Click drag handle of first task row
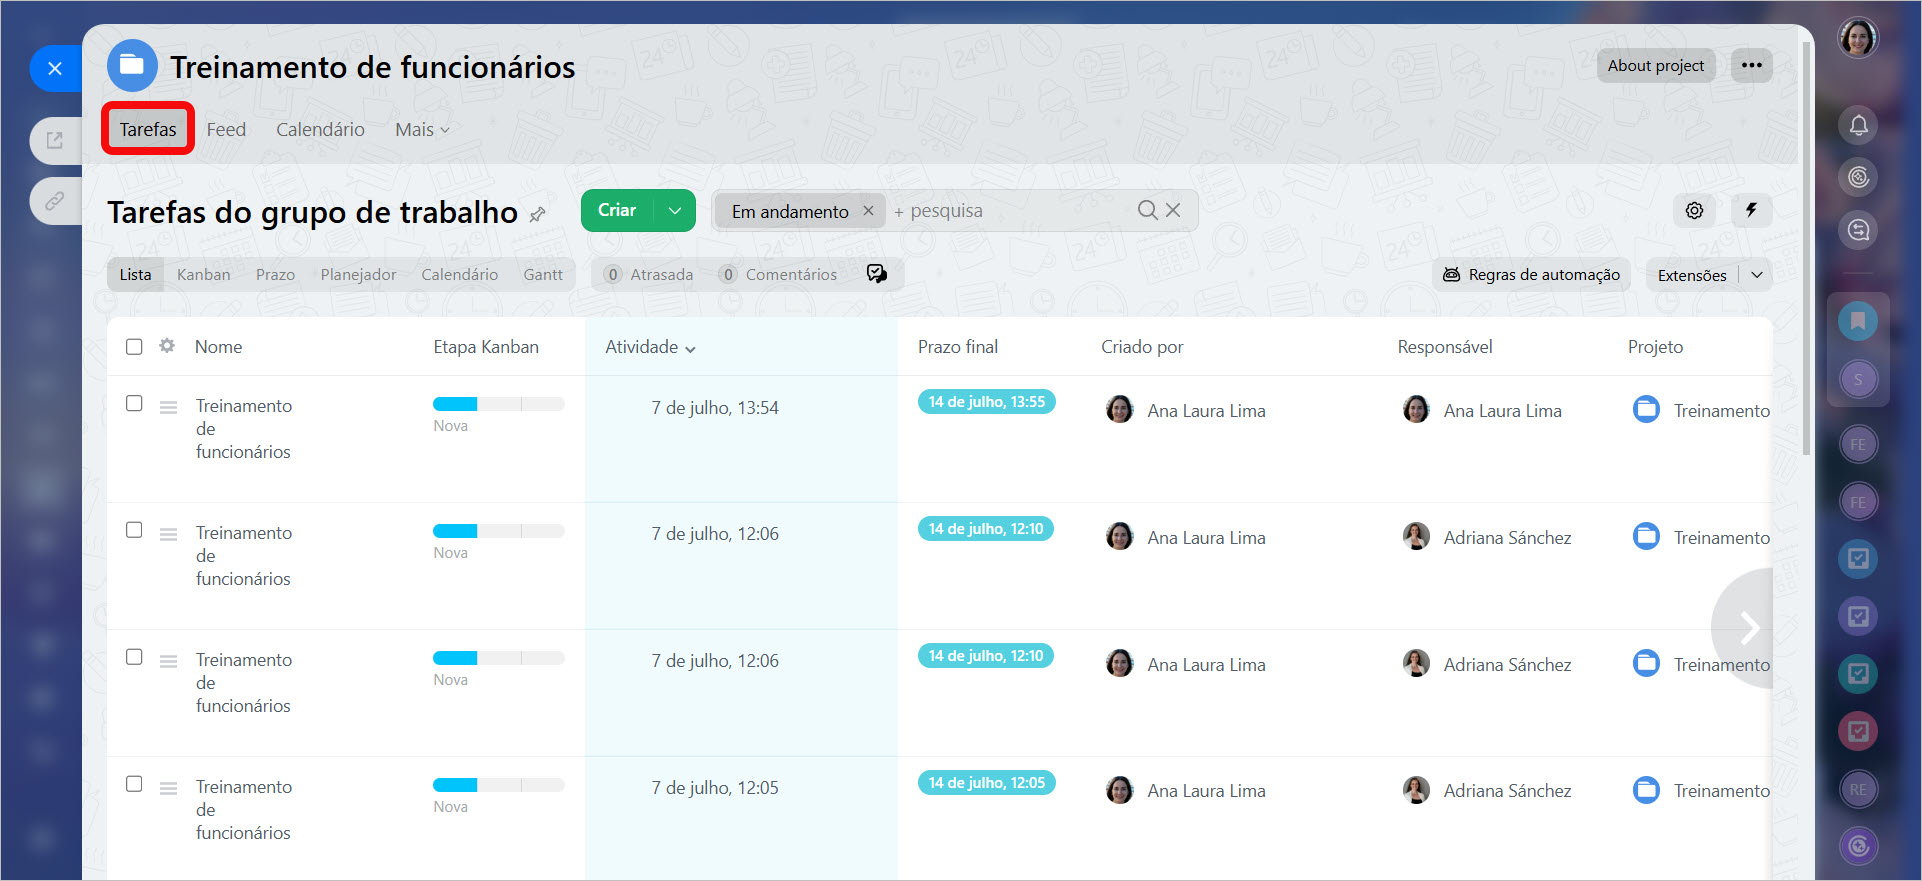Viewport: 1922px width, 881px height. [x=169, y=407]
